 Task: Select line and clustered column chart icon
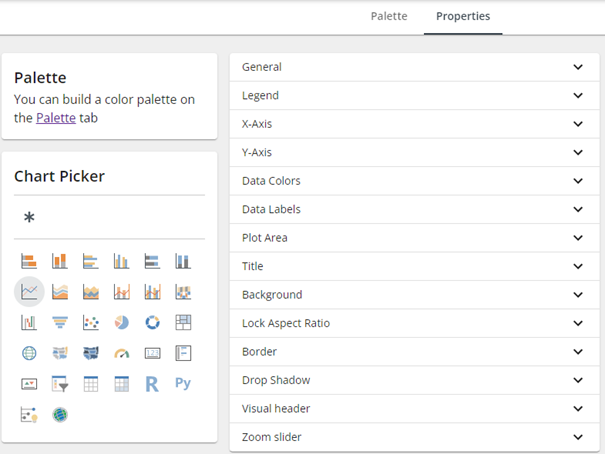[152, 292]
